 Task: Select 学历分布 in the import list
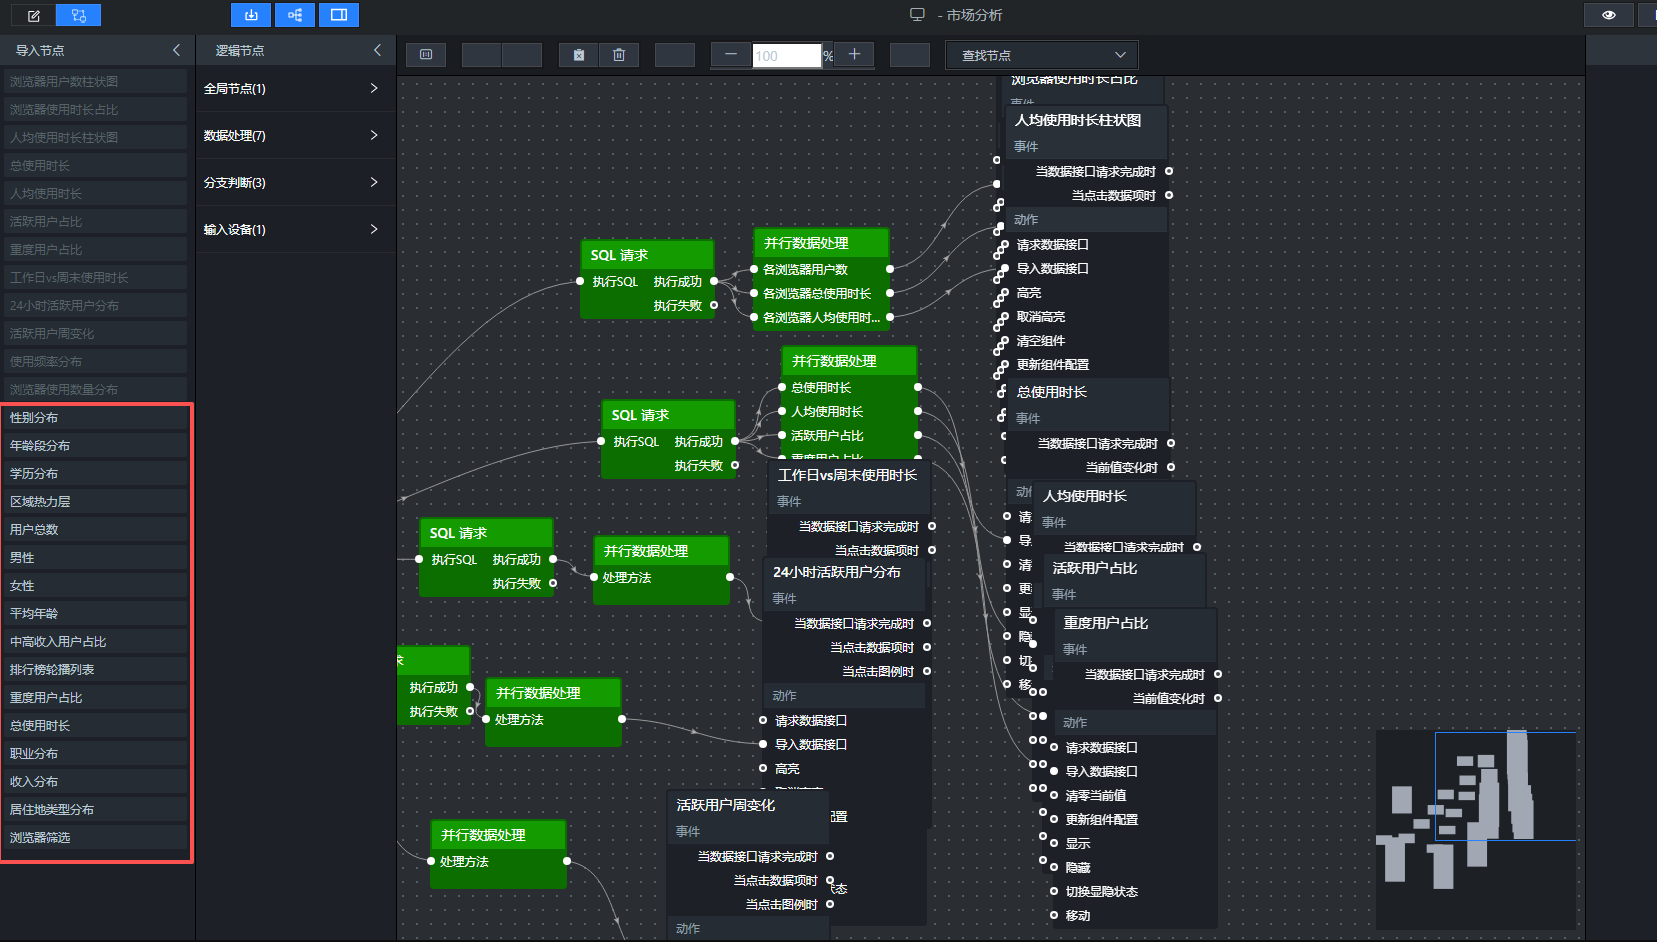tap(96, 474)
